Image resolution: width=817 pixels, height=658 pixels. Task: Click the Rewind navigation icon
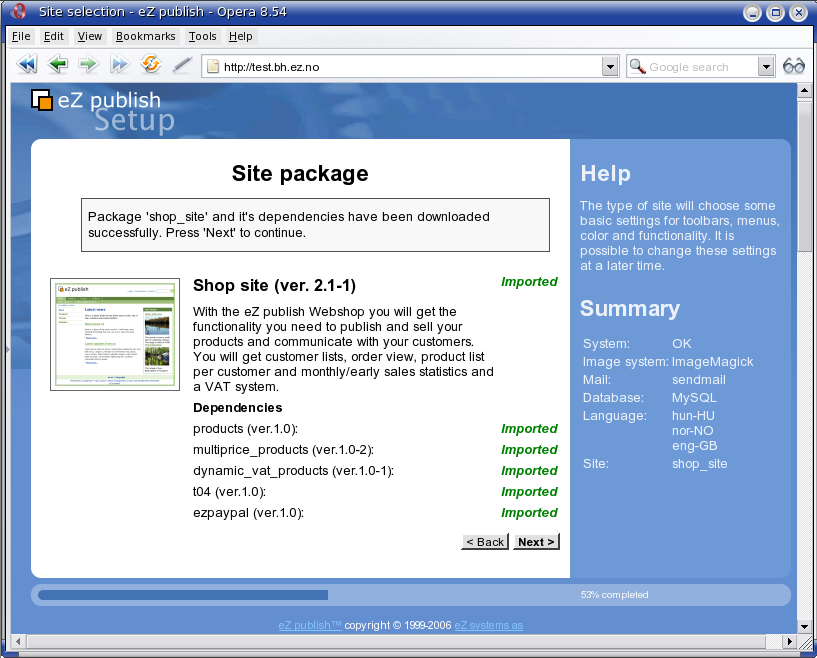pos(27,65)
